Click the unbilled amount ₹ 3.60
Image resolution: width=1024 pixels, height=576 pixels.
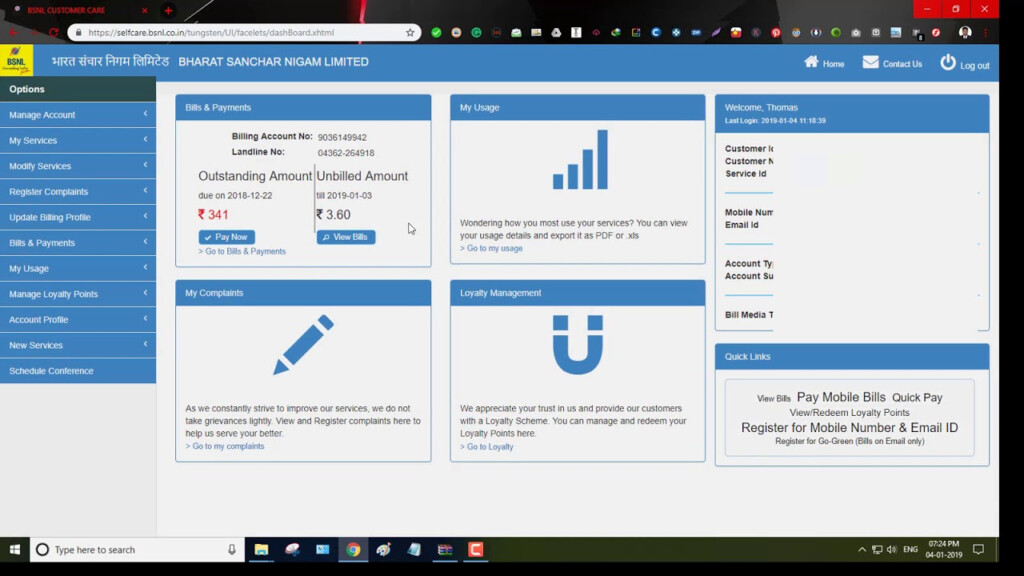click(x=333, y=214)
